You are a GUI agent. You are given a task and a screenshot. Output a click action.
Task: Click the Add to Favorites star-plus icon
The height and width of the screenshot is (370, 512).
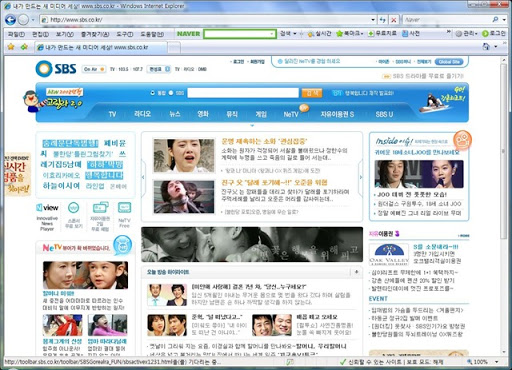(24, 47)
